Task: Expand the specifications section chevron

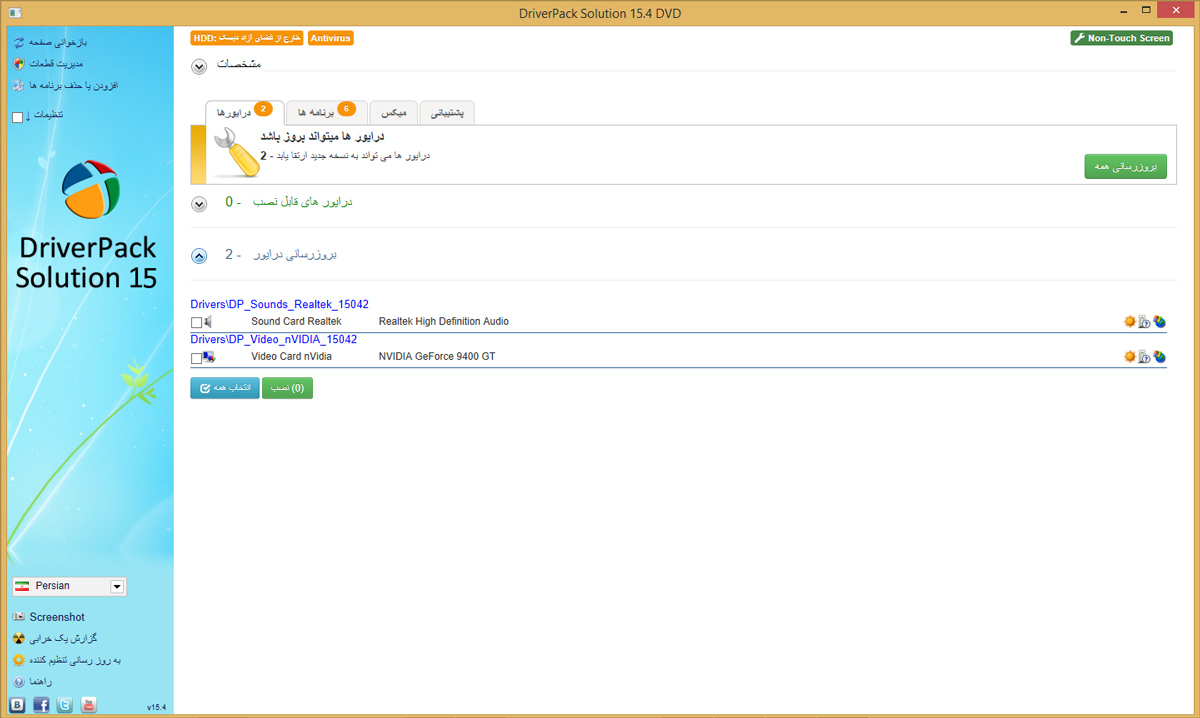Action: click(199, 66)
